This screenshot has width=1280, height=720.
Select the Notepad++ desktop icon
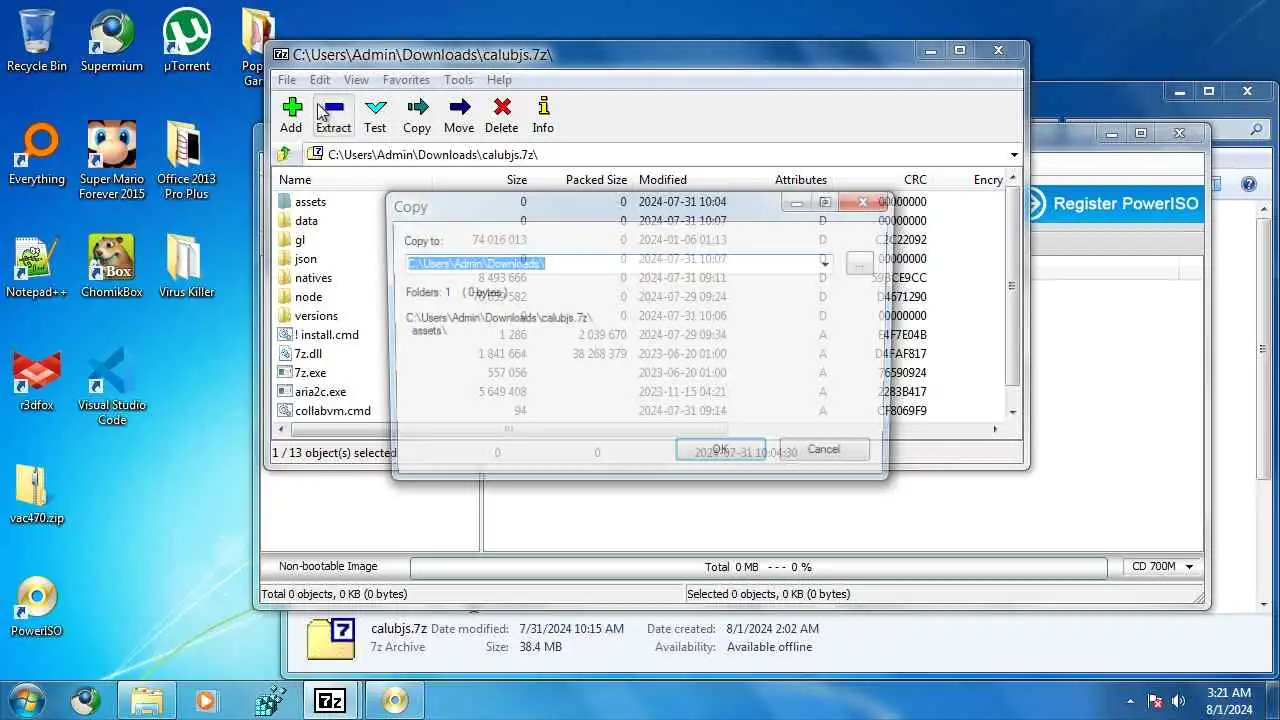pos(37,267)
